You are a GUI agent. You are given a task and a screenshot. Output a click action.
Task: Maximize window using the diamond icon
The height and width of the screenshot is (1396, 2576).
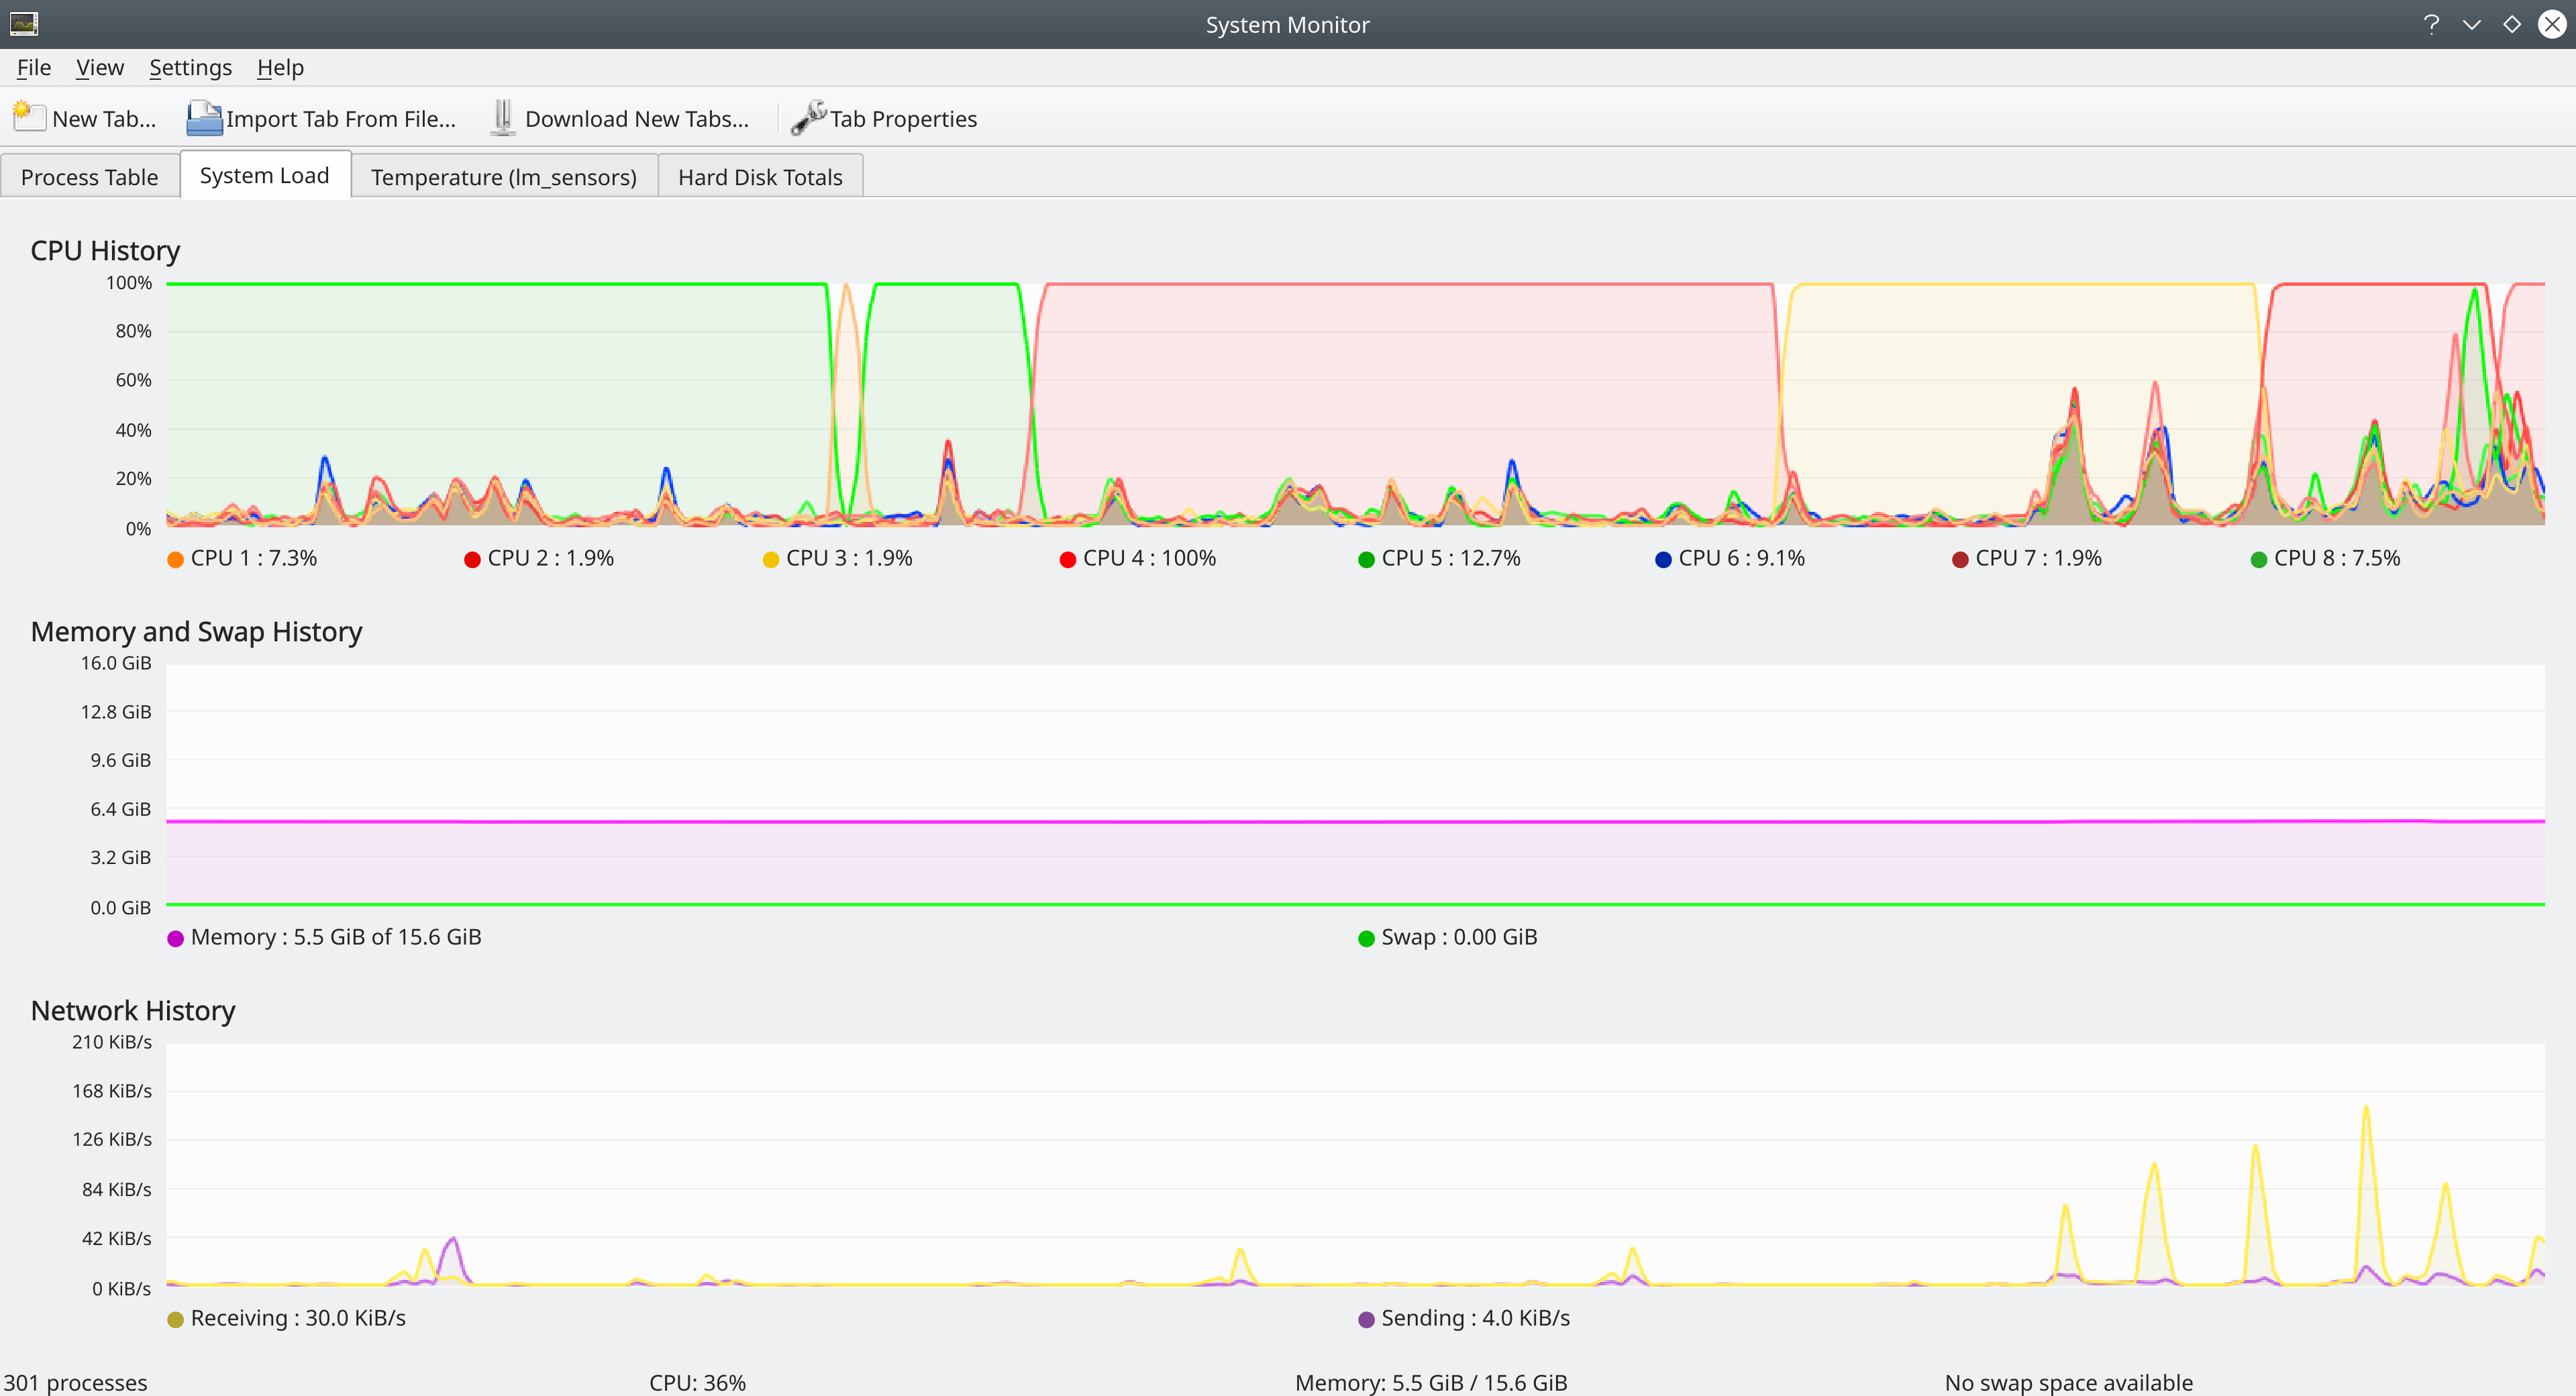click(2511, 24)
